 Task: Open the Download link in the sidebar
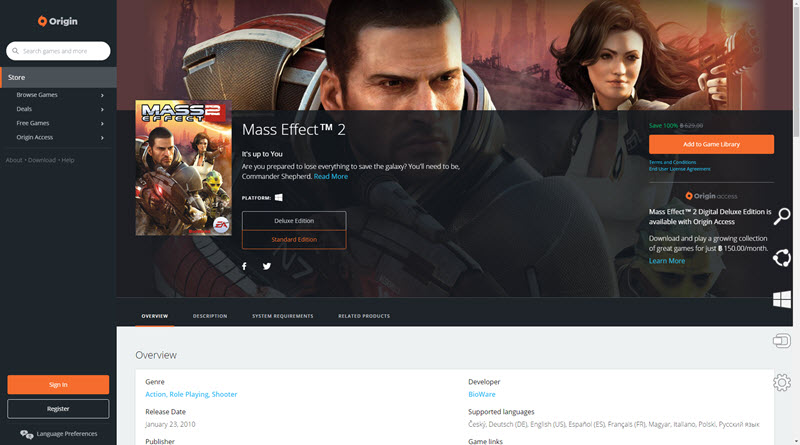pyautogui.click(x=42, y=160)
